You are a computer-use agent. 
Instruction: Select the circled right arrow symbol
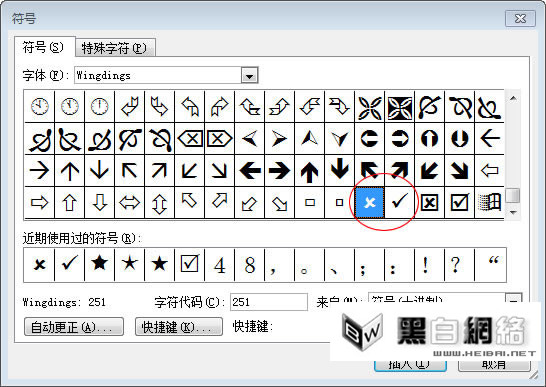(x=400, y=138)
